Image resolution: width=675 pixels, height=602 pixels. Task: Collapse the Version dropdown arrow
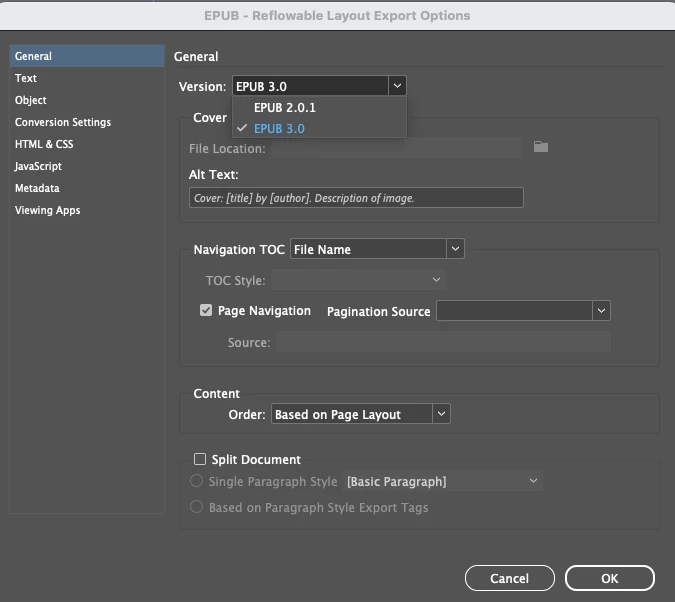pyautogui.click(x=397, y=86)
